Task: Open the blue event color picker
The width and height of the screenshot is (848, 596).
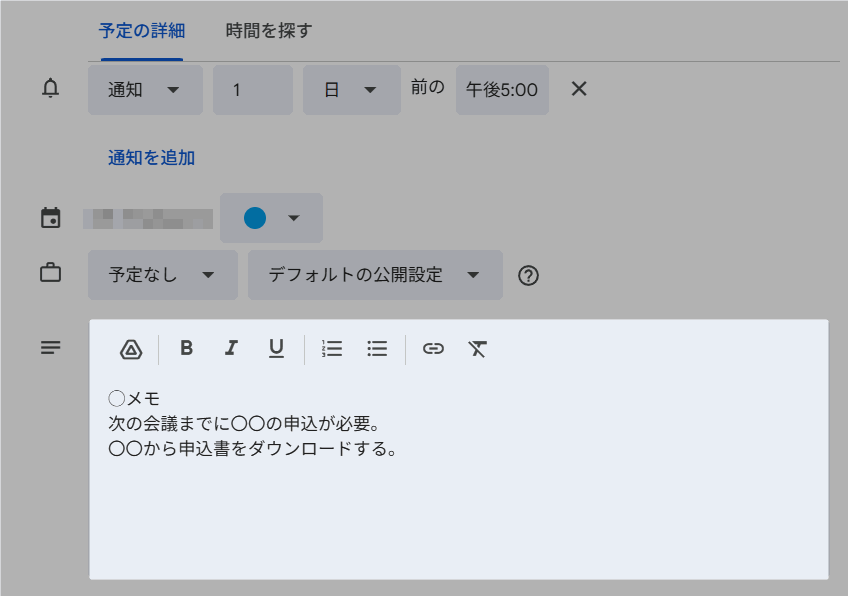Action: (x=271, y=218)
